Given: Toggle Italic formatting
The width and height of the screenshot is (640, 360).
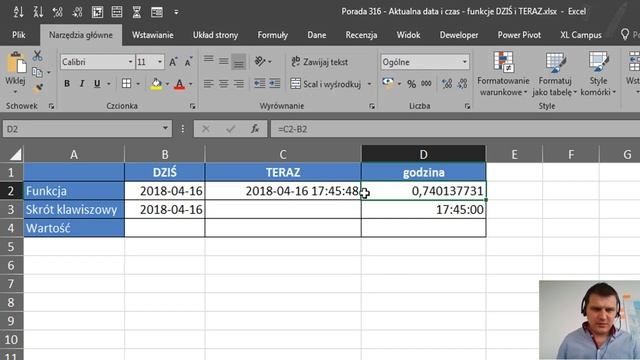Looking at the screenshot, I should (x=82, y=84).
